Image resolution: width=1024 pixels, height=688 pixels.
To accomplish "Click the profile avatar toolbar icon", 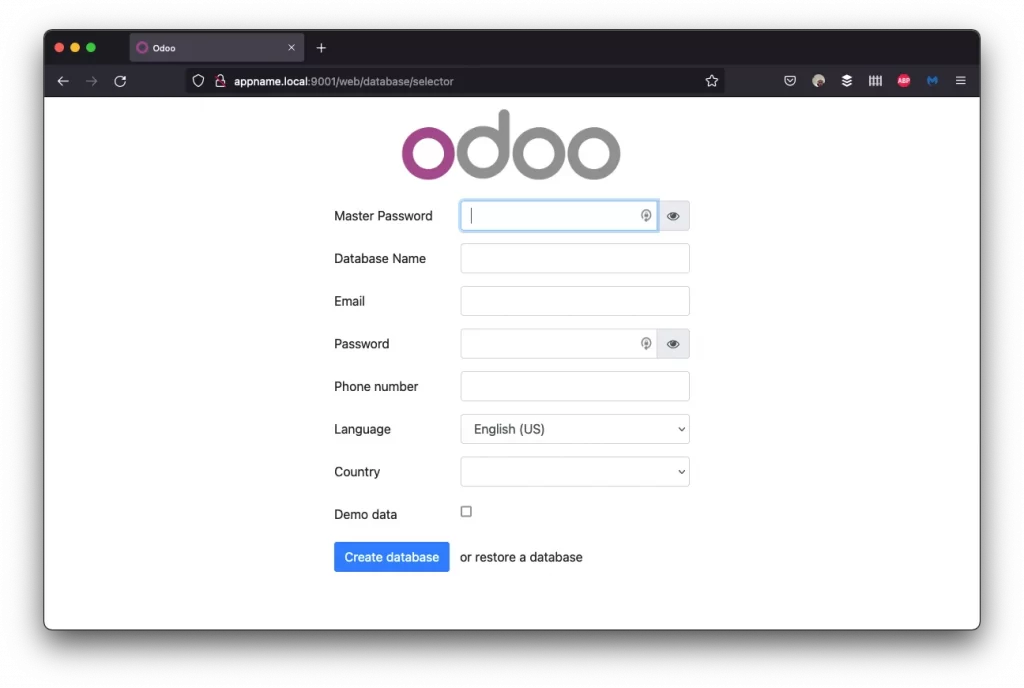I will (818, 81).
